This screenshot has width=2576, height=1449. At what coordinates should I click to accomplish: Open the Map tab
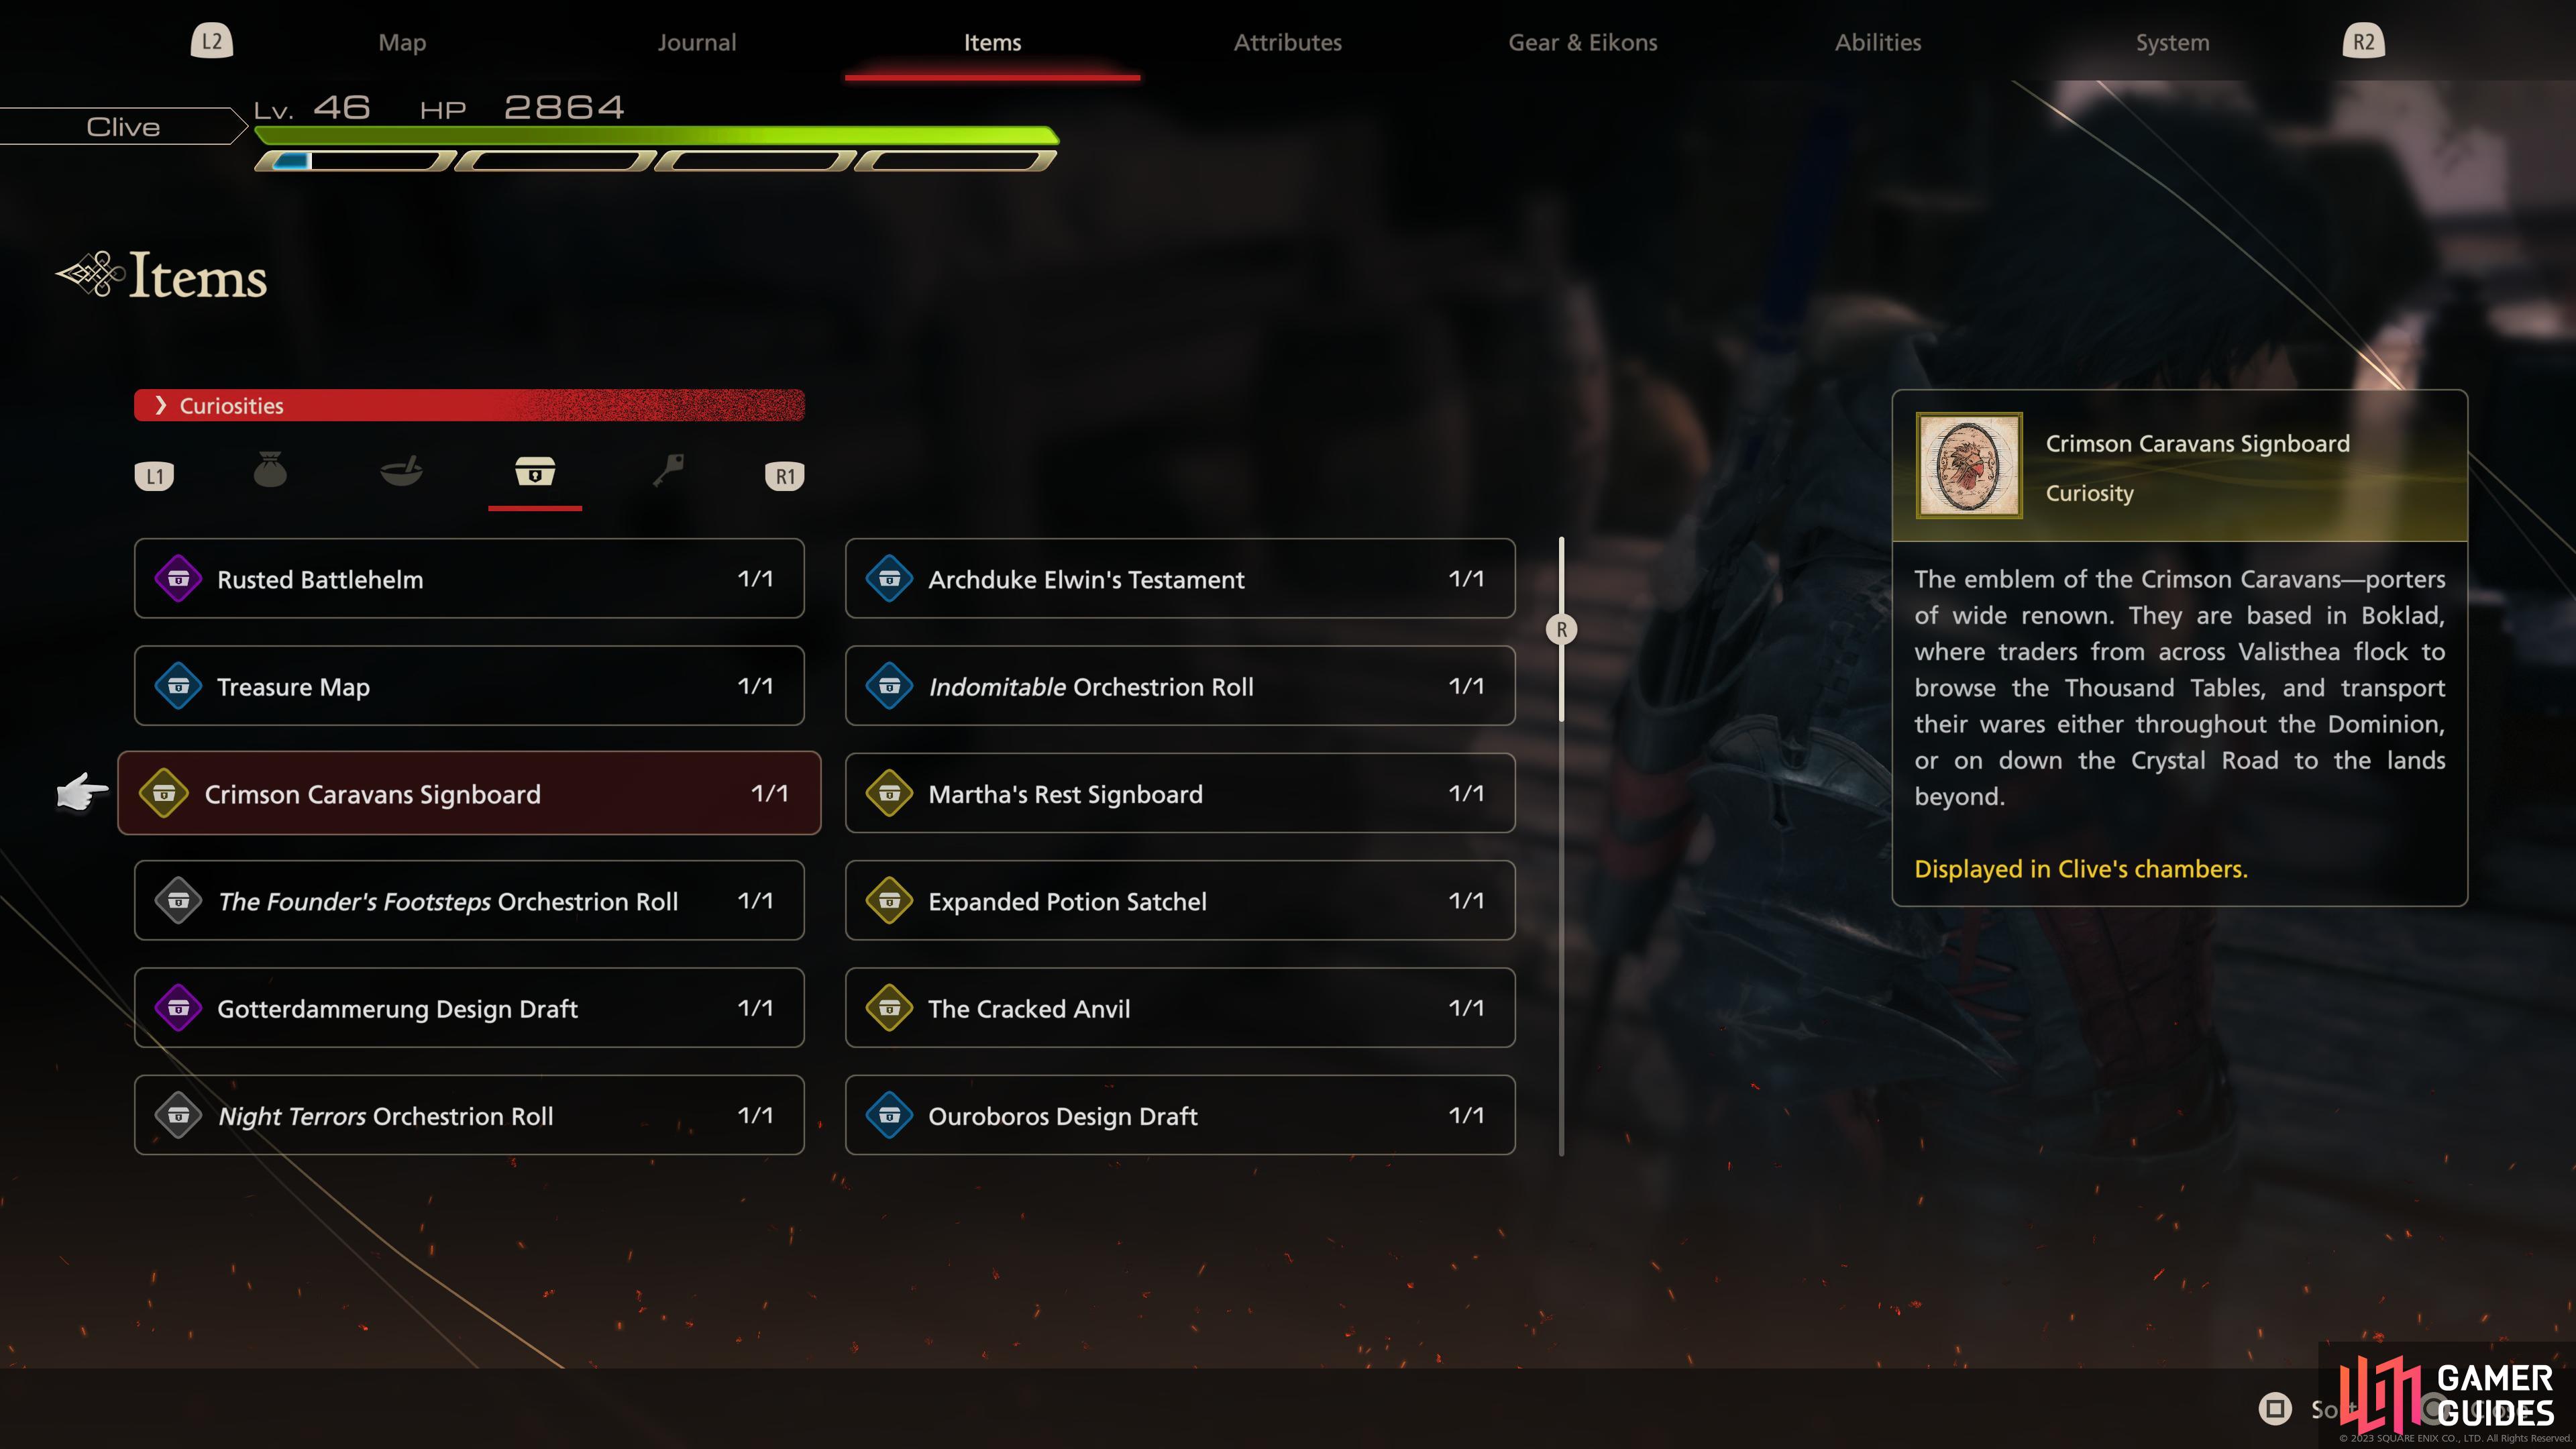pos(402,42)
